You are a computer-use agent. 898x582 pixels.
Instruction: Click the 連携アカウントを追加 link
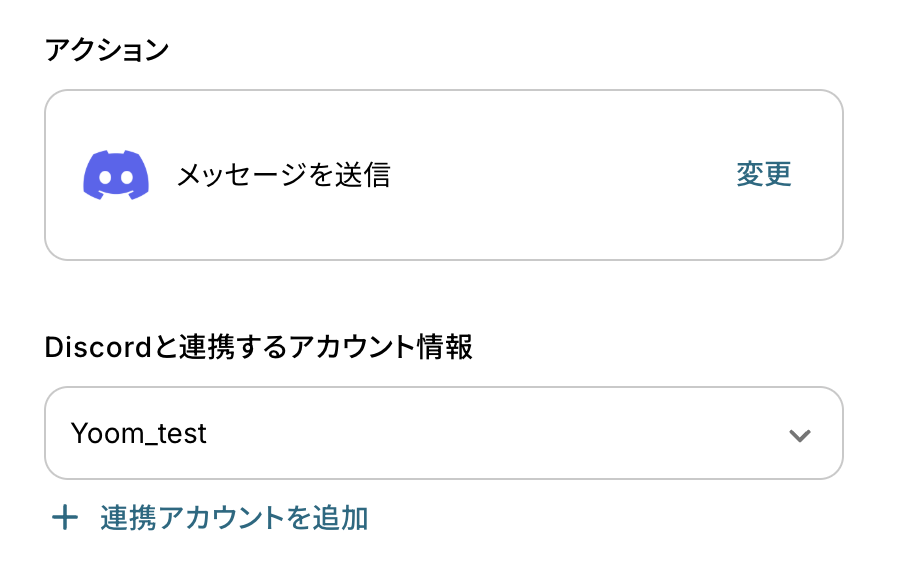(x=234, y=518)
